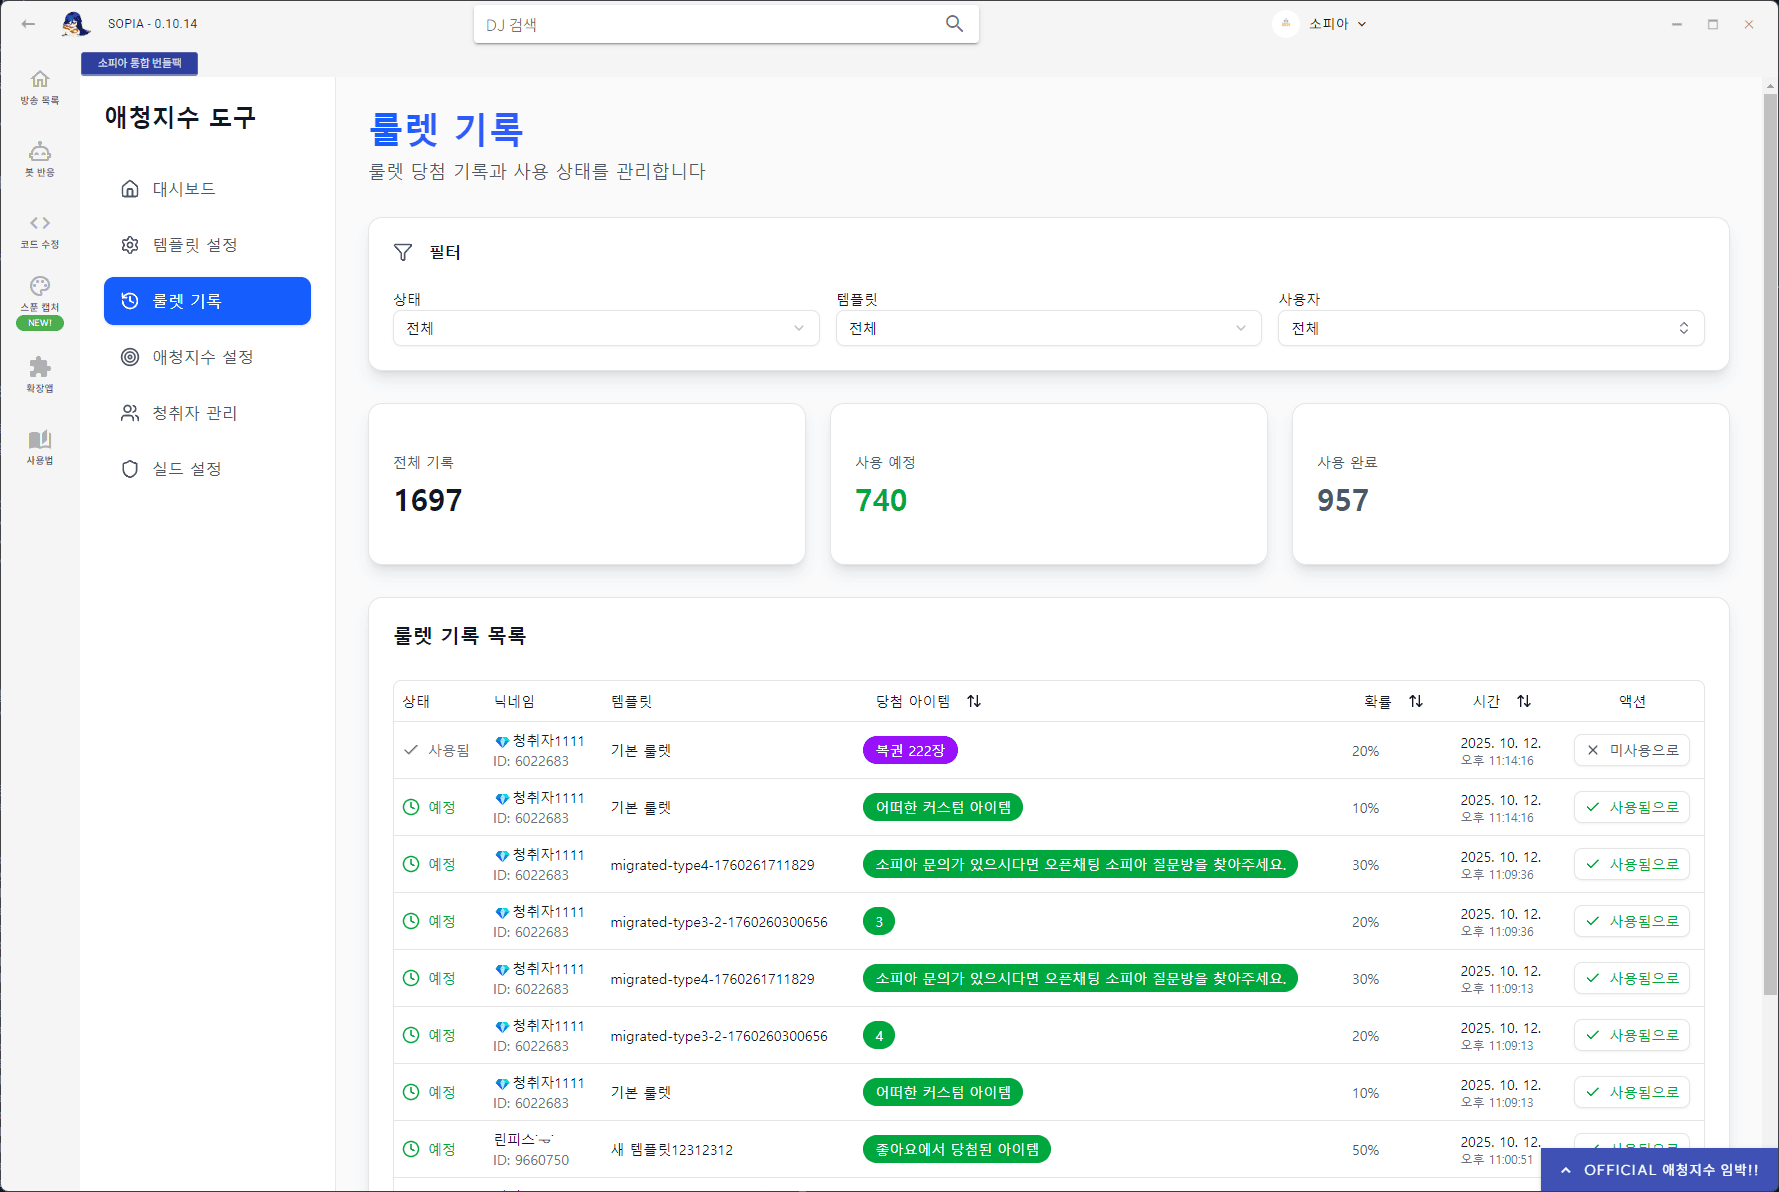Go back with the arrow icon
This screenshot has width=1779, height=1192.
(x=28, y=24)
